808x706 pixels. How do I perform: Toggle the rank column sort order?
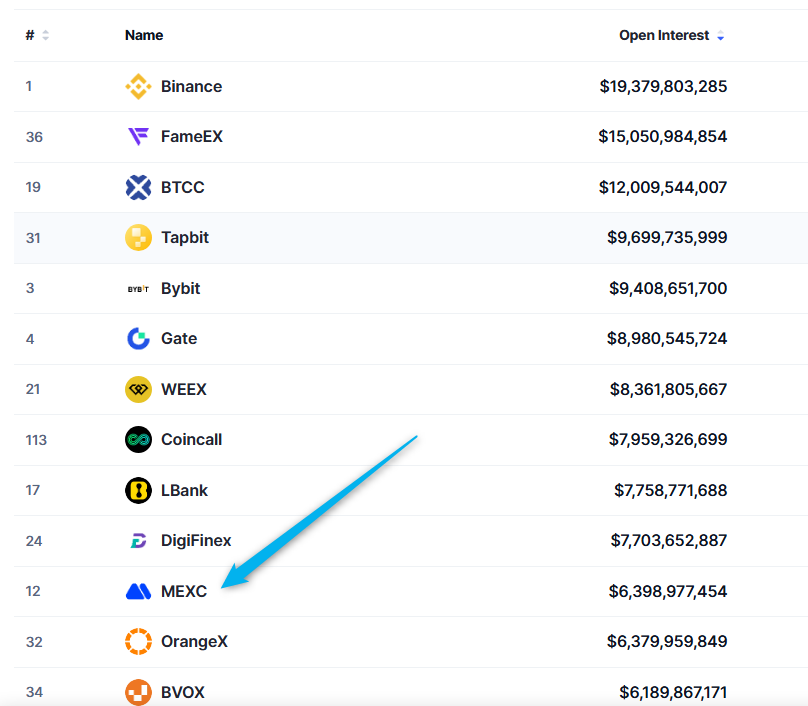44,34
